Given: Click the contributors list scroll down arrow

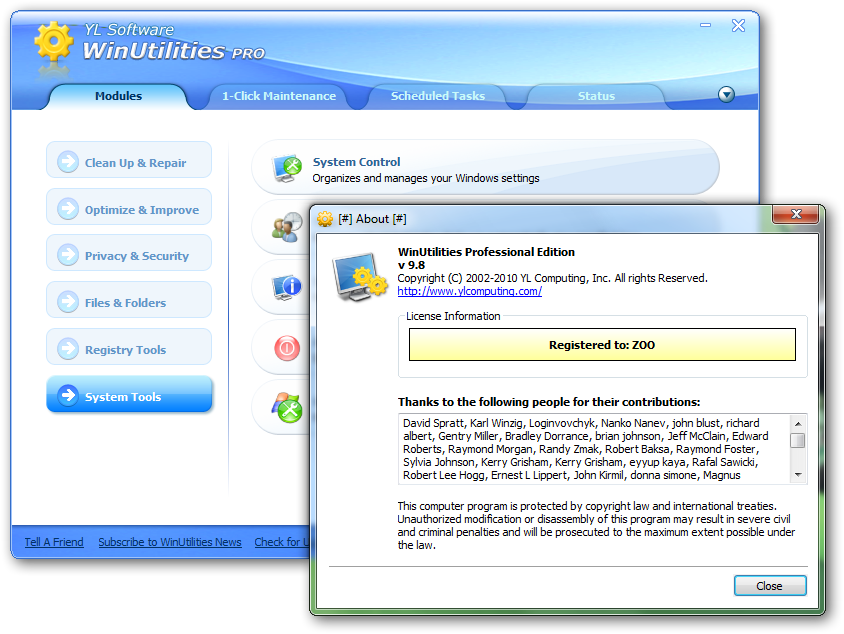Looking at the screenshot, I should [x=798, y=475].
